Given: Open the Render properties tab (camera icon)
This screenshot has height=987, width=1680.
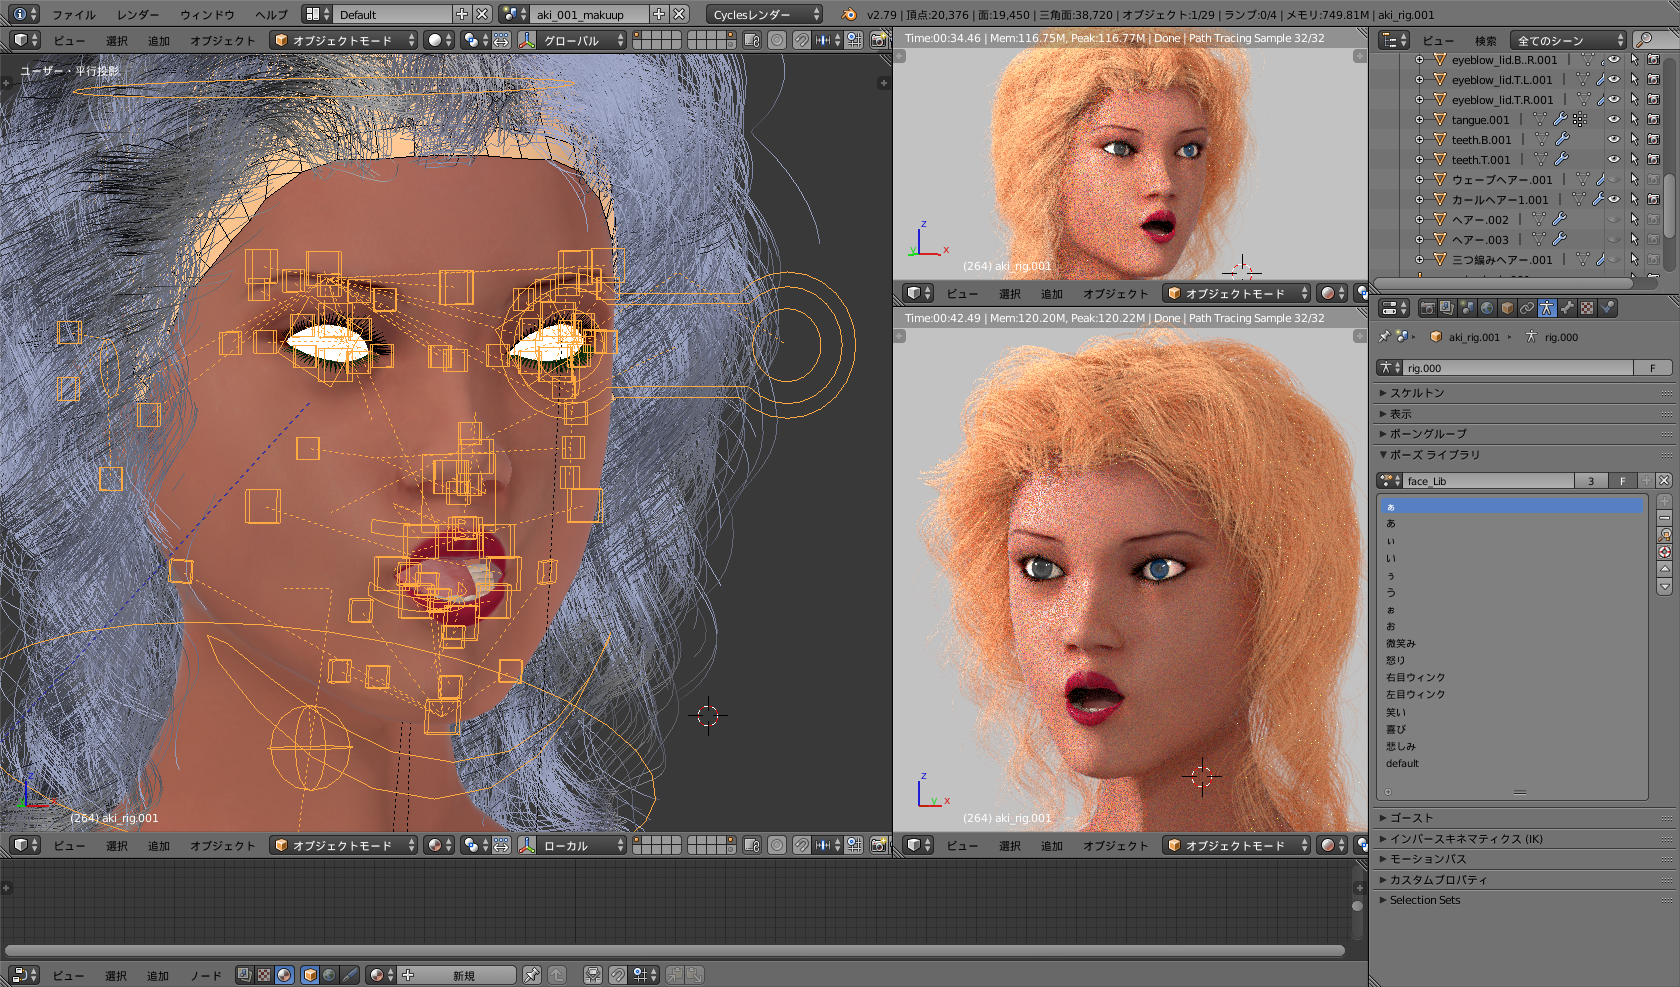Looking at the screenshot, I should (1427, 308).
